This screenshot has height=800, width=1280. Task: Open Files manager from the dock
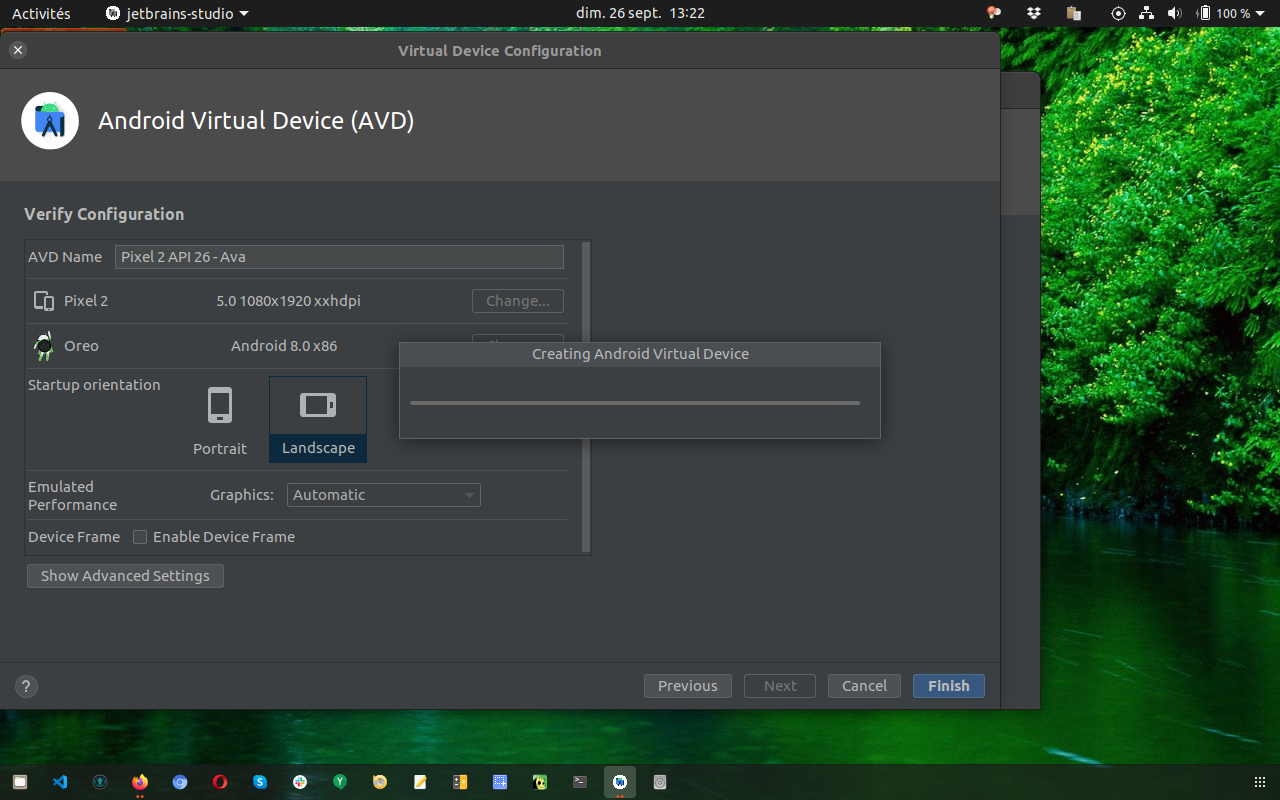click(20, 782)
